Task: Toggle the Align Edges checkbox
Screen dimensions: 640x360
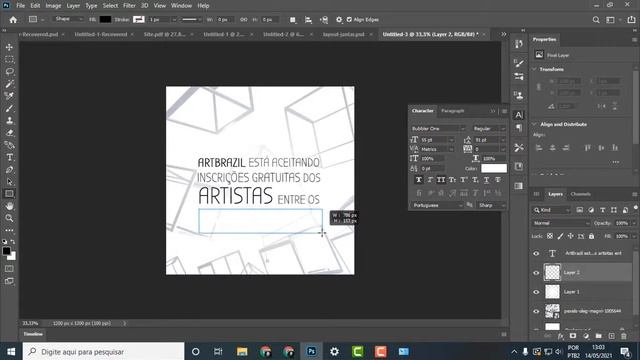Action: click(x=349, y=20)
